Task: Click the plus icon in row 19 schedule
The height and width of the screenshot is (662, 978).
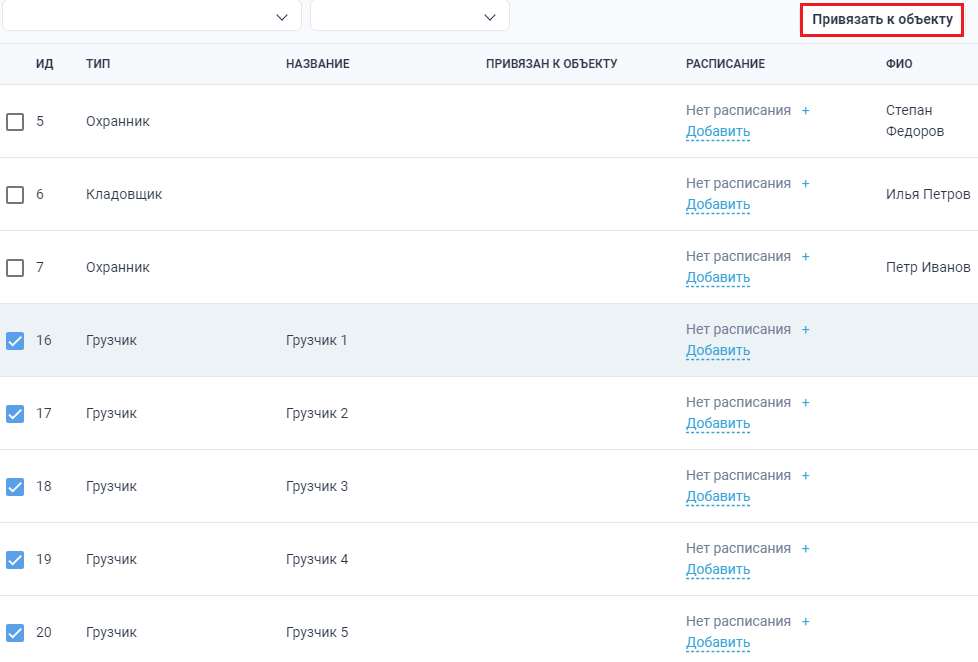Action: coord(805,548)
